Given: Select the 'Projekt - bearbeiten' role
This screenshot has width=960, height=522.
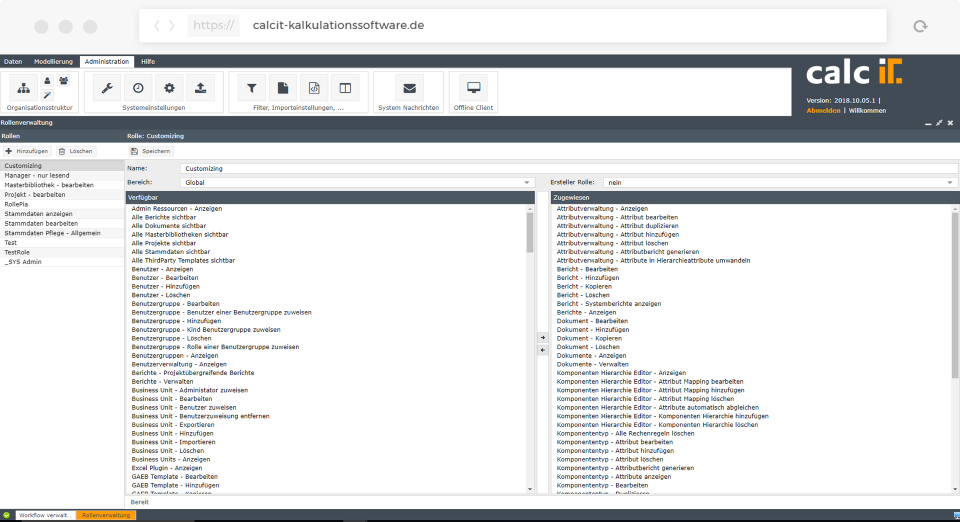Looking at the screenshot, I should click(62, 195).
